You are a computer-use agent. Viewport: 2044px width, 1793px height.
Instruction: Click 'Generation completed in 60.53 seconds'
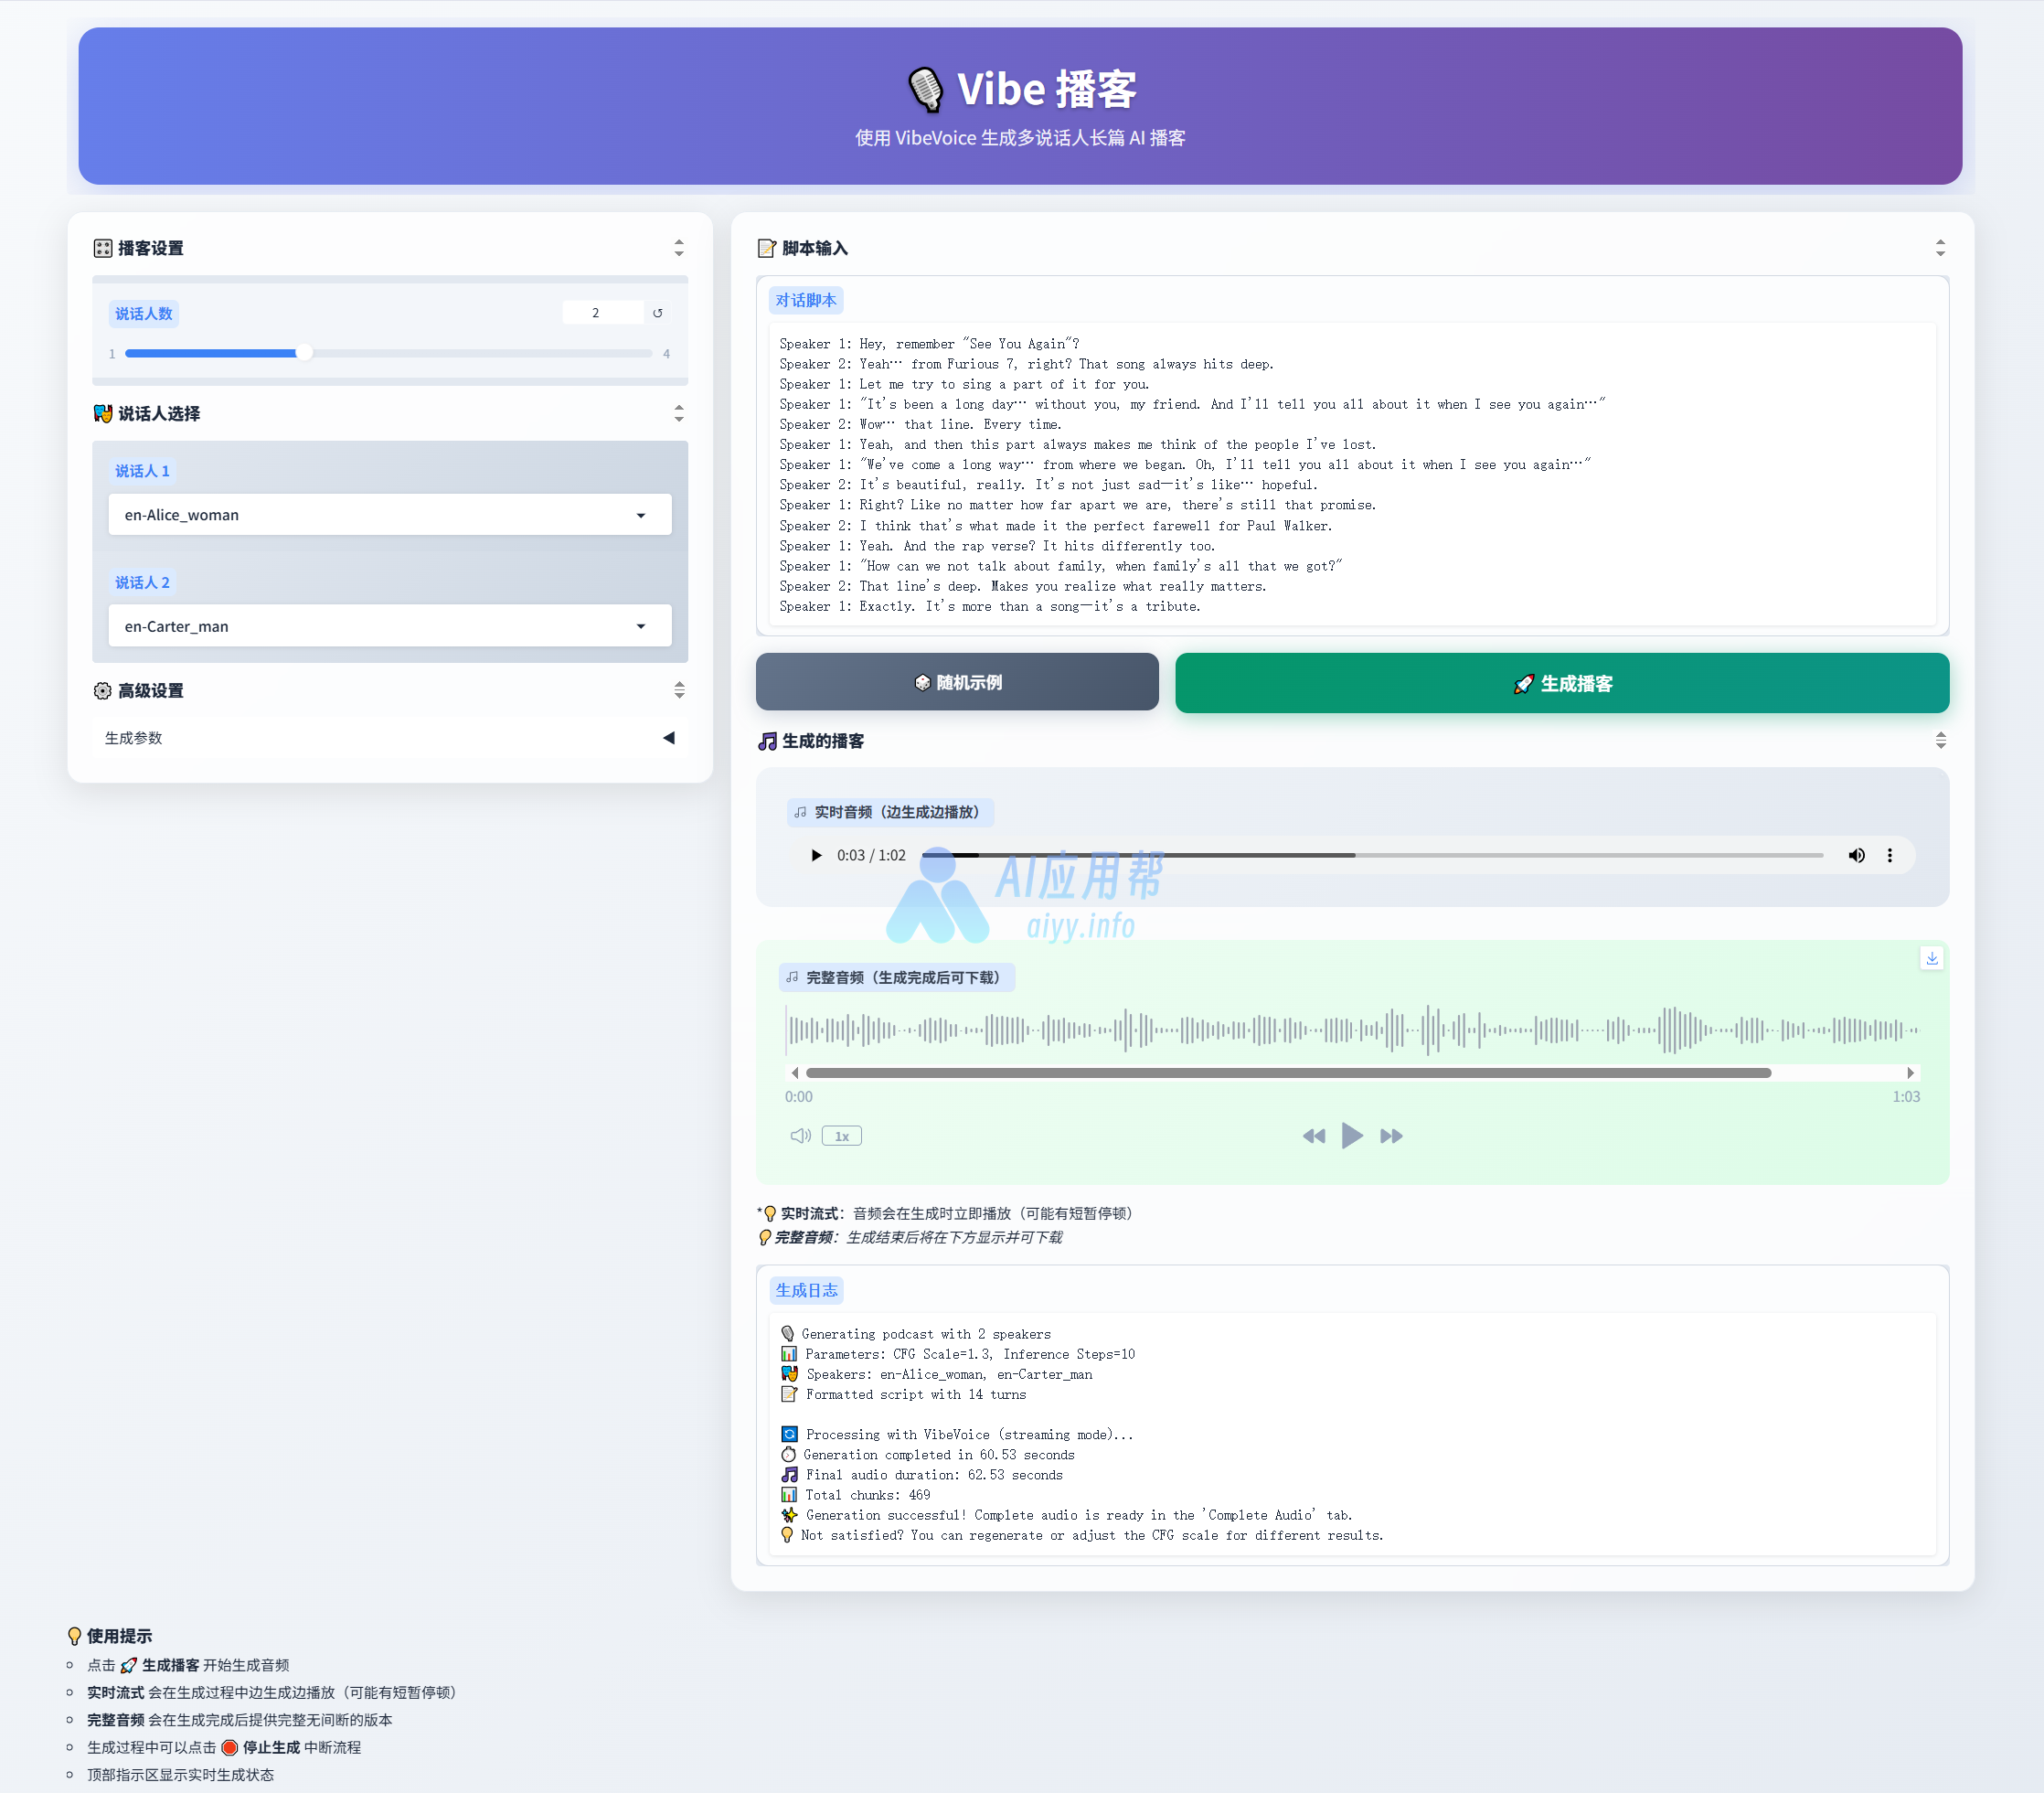pyautogui.click(x=939, y=1455)
